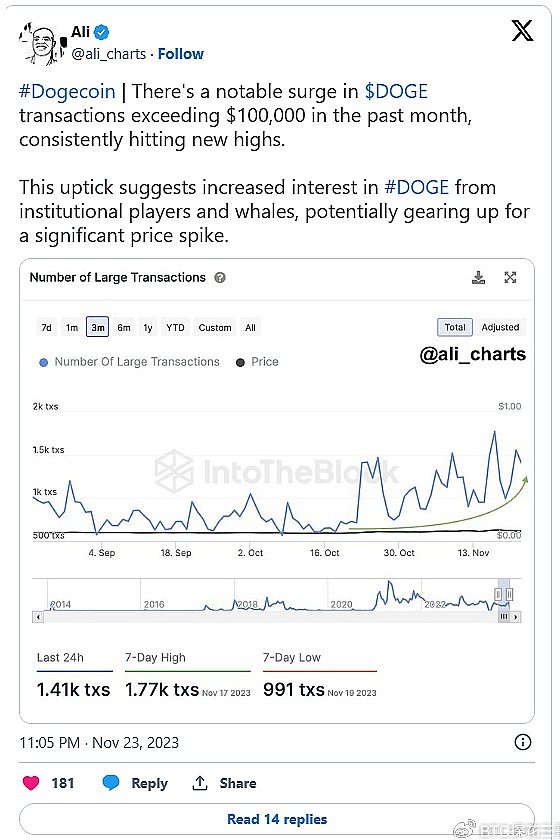Toggle Price series legend

(257, 362)
